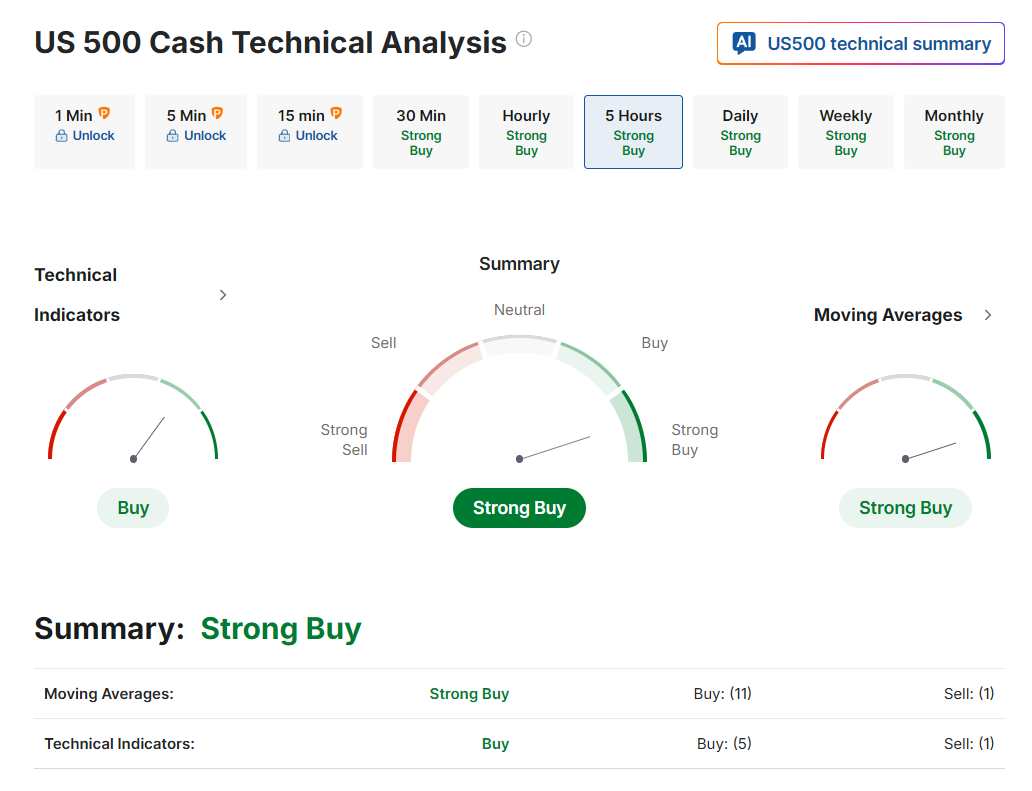
Task: Click the info icon beside the page title
Action: 524,39
